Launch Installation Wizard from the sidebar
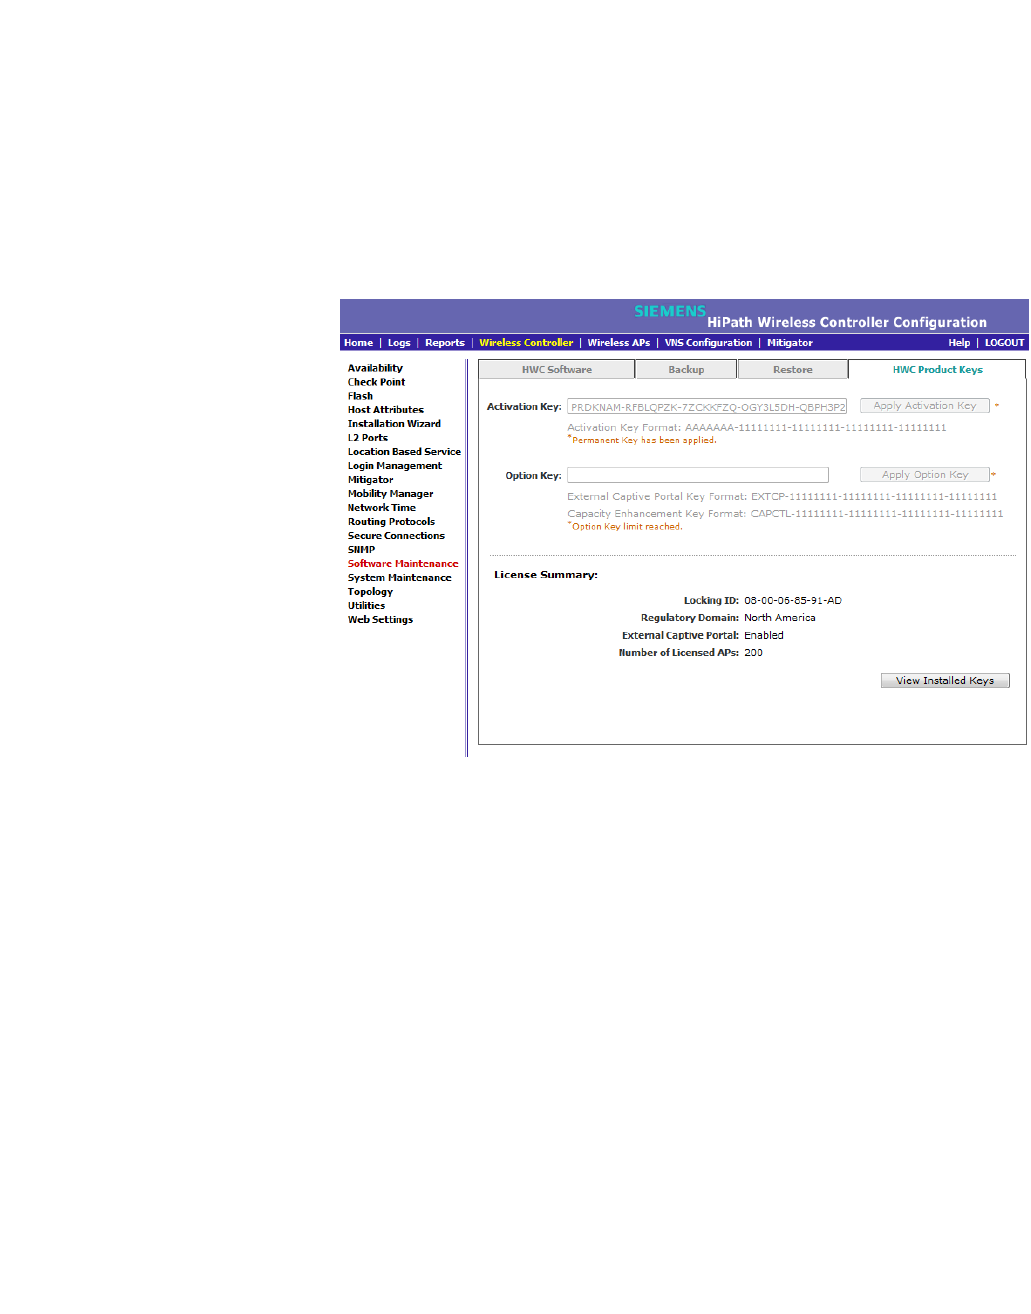 [x=394, y=424]
